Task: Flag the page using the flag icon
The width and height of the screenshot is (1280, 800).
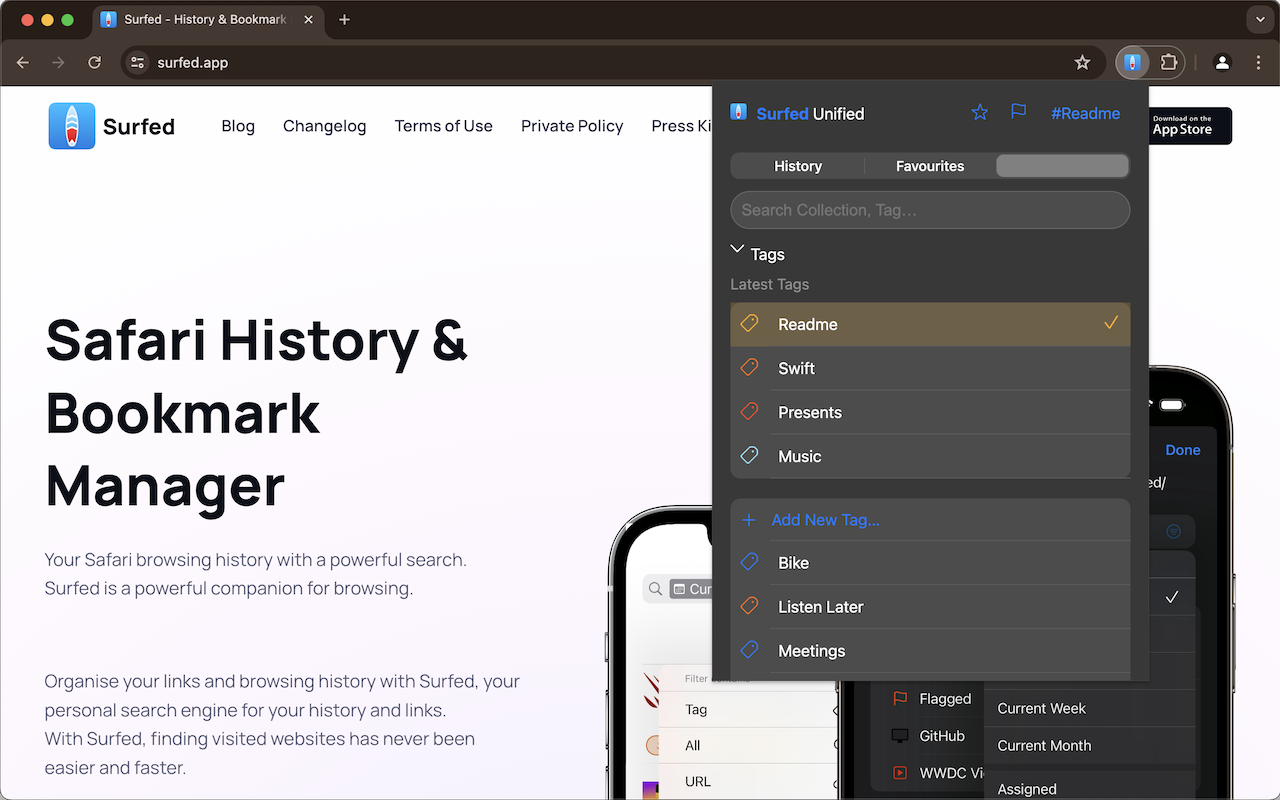Action: coord(1018,112)
